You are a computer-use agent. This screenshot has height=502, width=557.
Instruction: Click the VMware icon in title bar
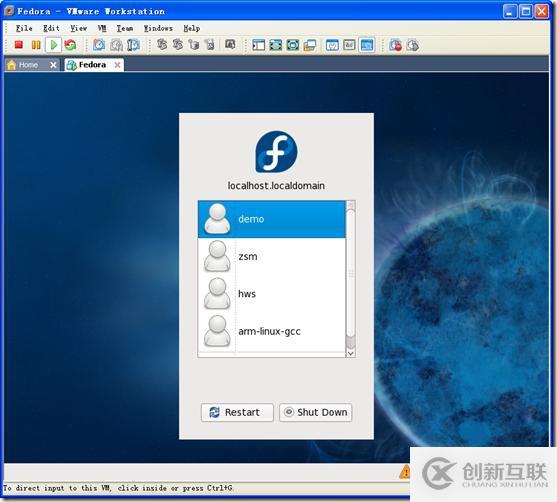(x=9, y=11)
